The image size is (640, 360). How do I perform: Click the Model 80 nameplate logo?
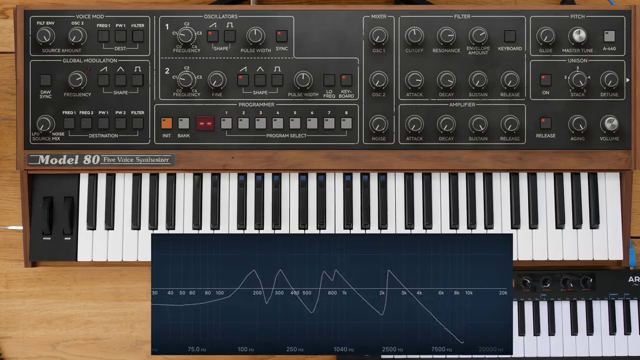tap(102, 160)
